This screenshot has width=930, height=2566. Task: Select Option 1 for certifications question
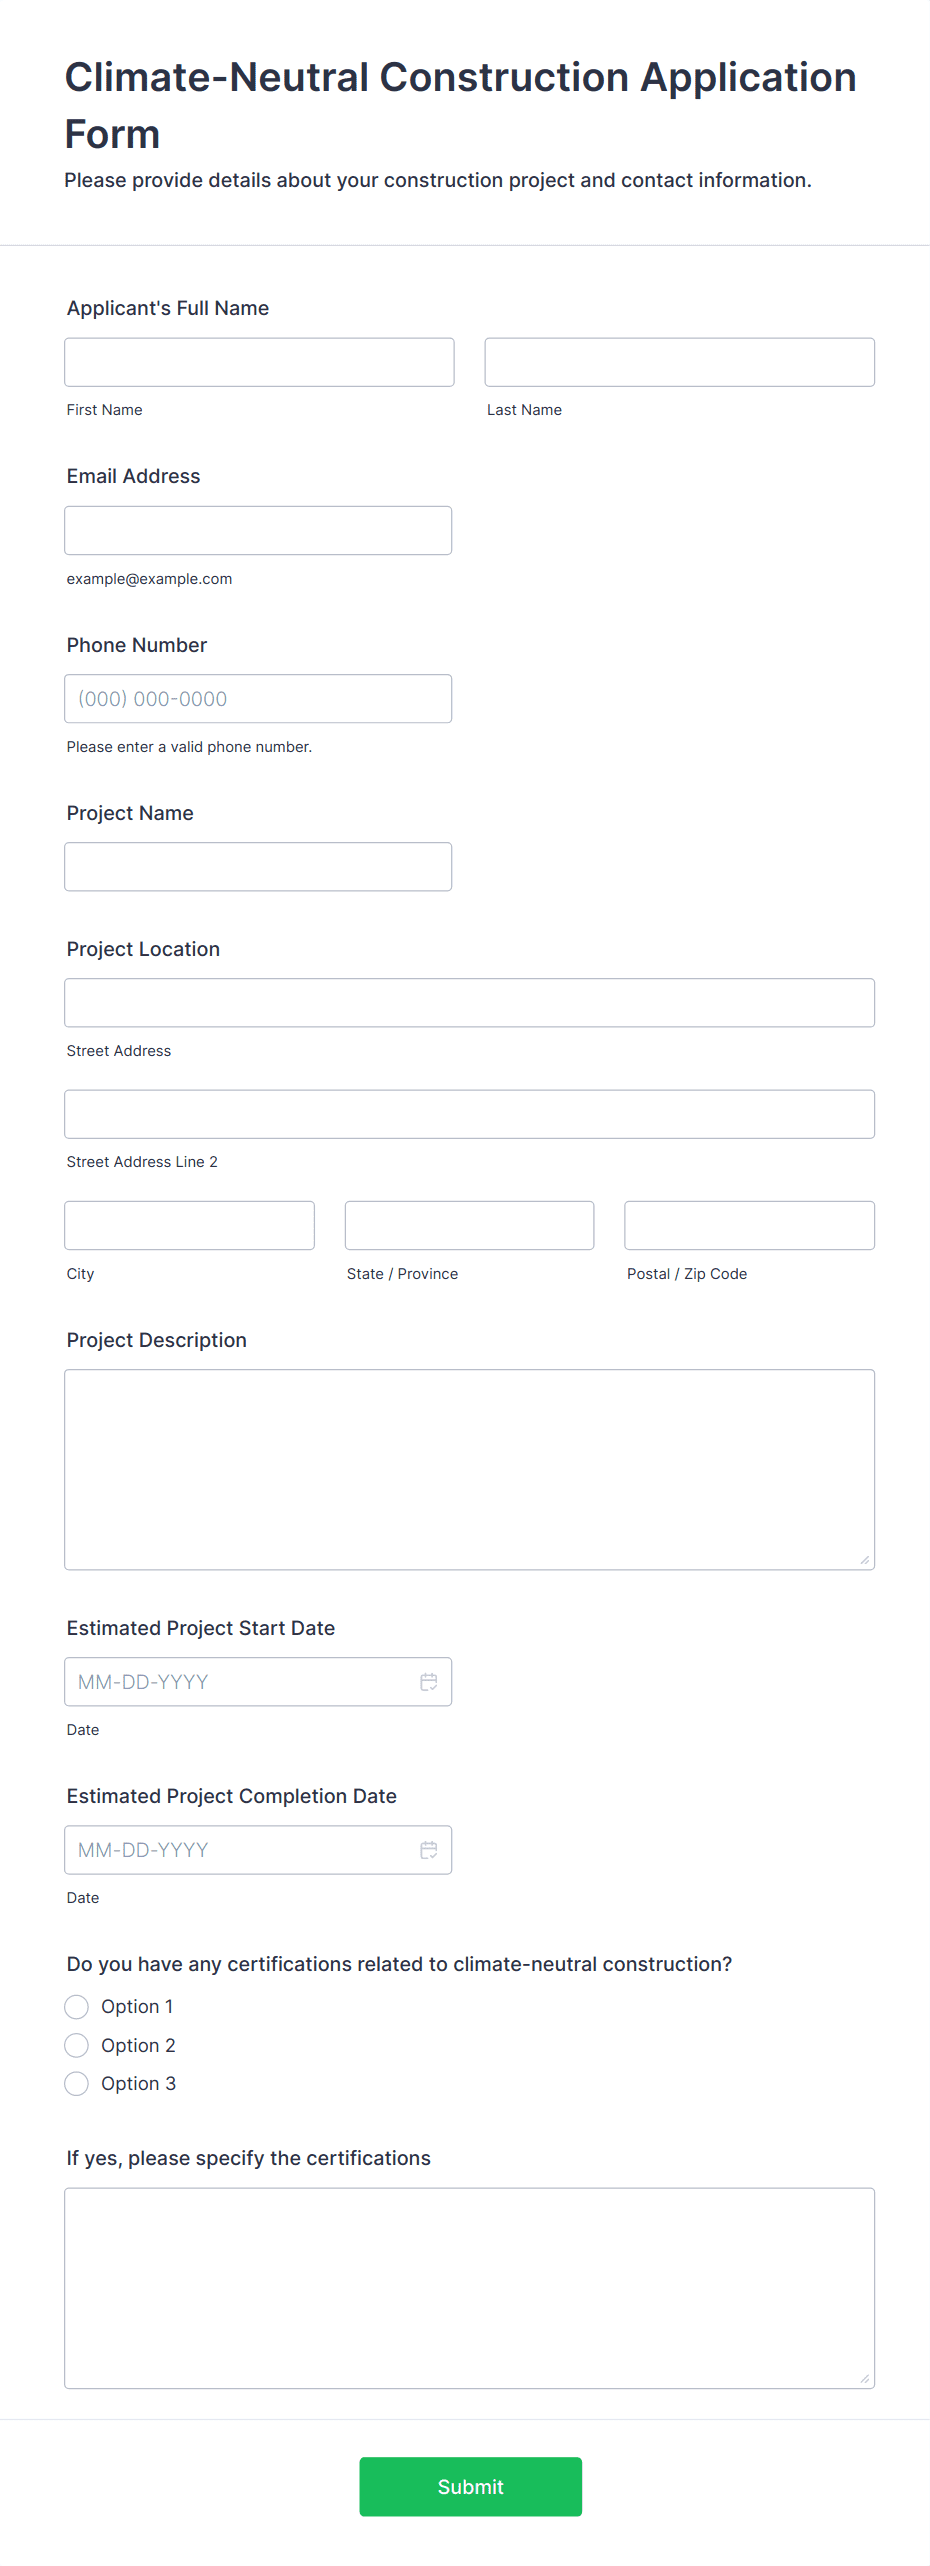coord(77,2006)
